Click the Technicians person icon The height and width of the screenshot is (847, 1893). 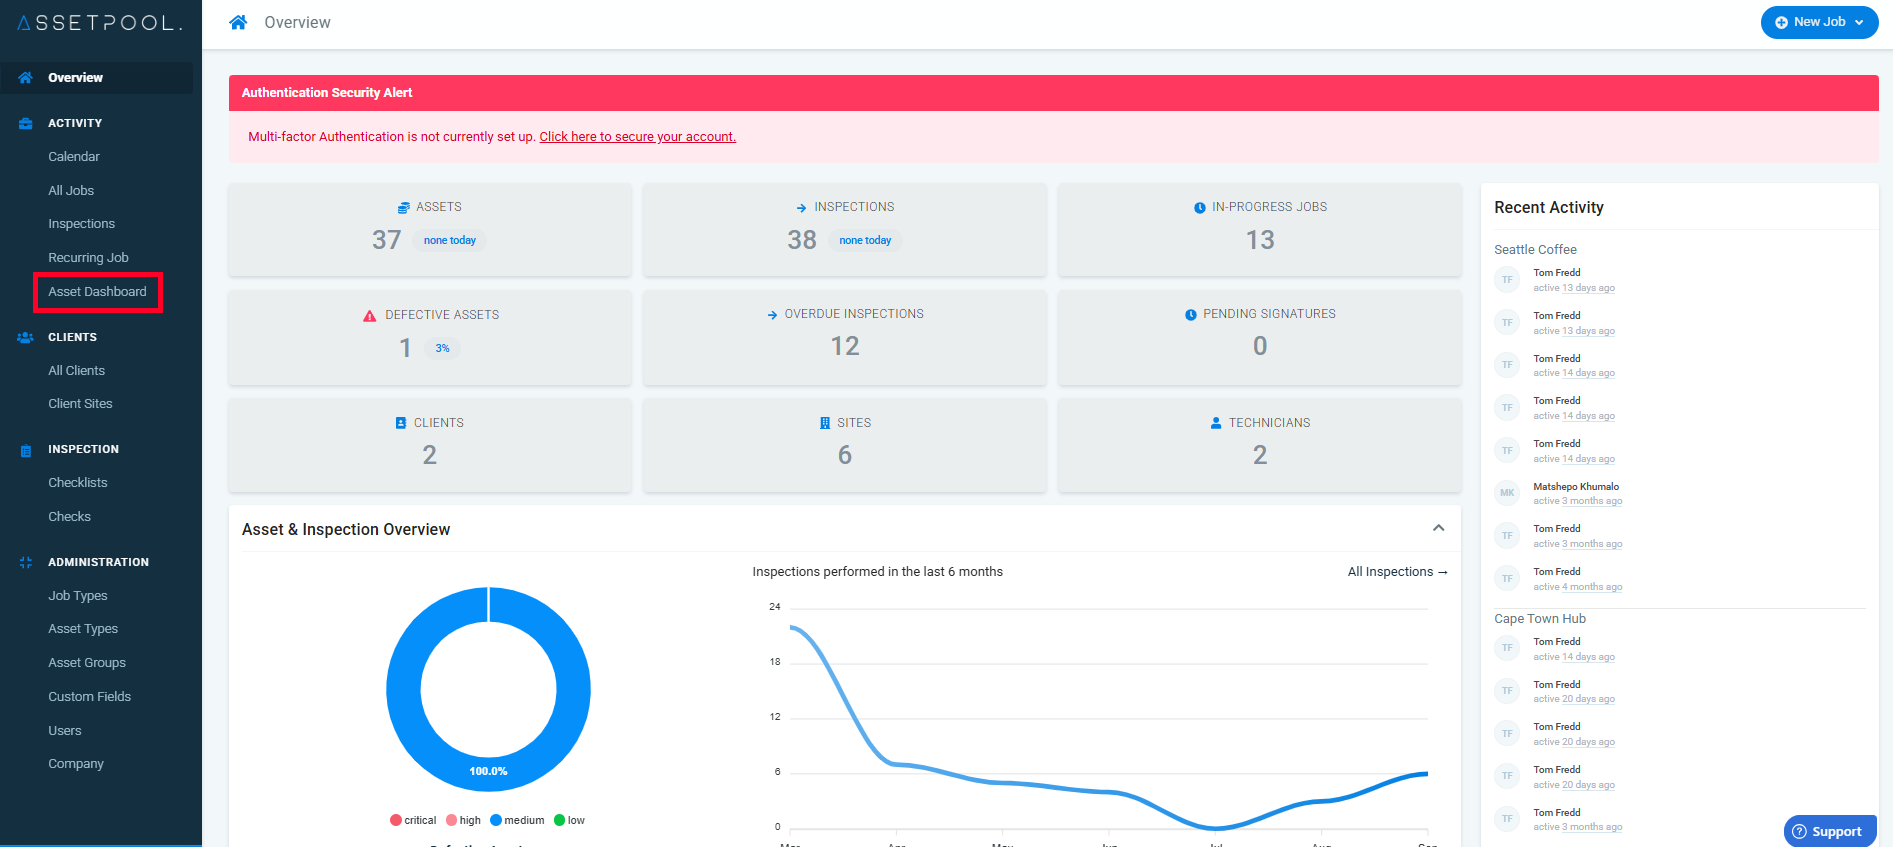pos(1216,423)
